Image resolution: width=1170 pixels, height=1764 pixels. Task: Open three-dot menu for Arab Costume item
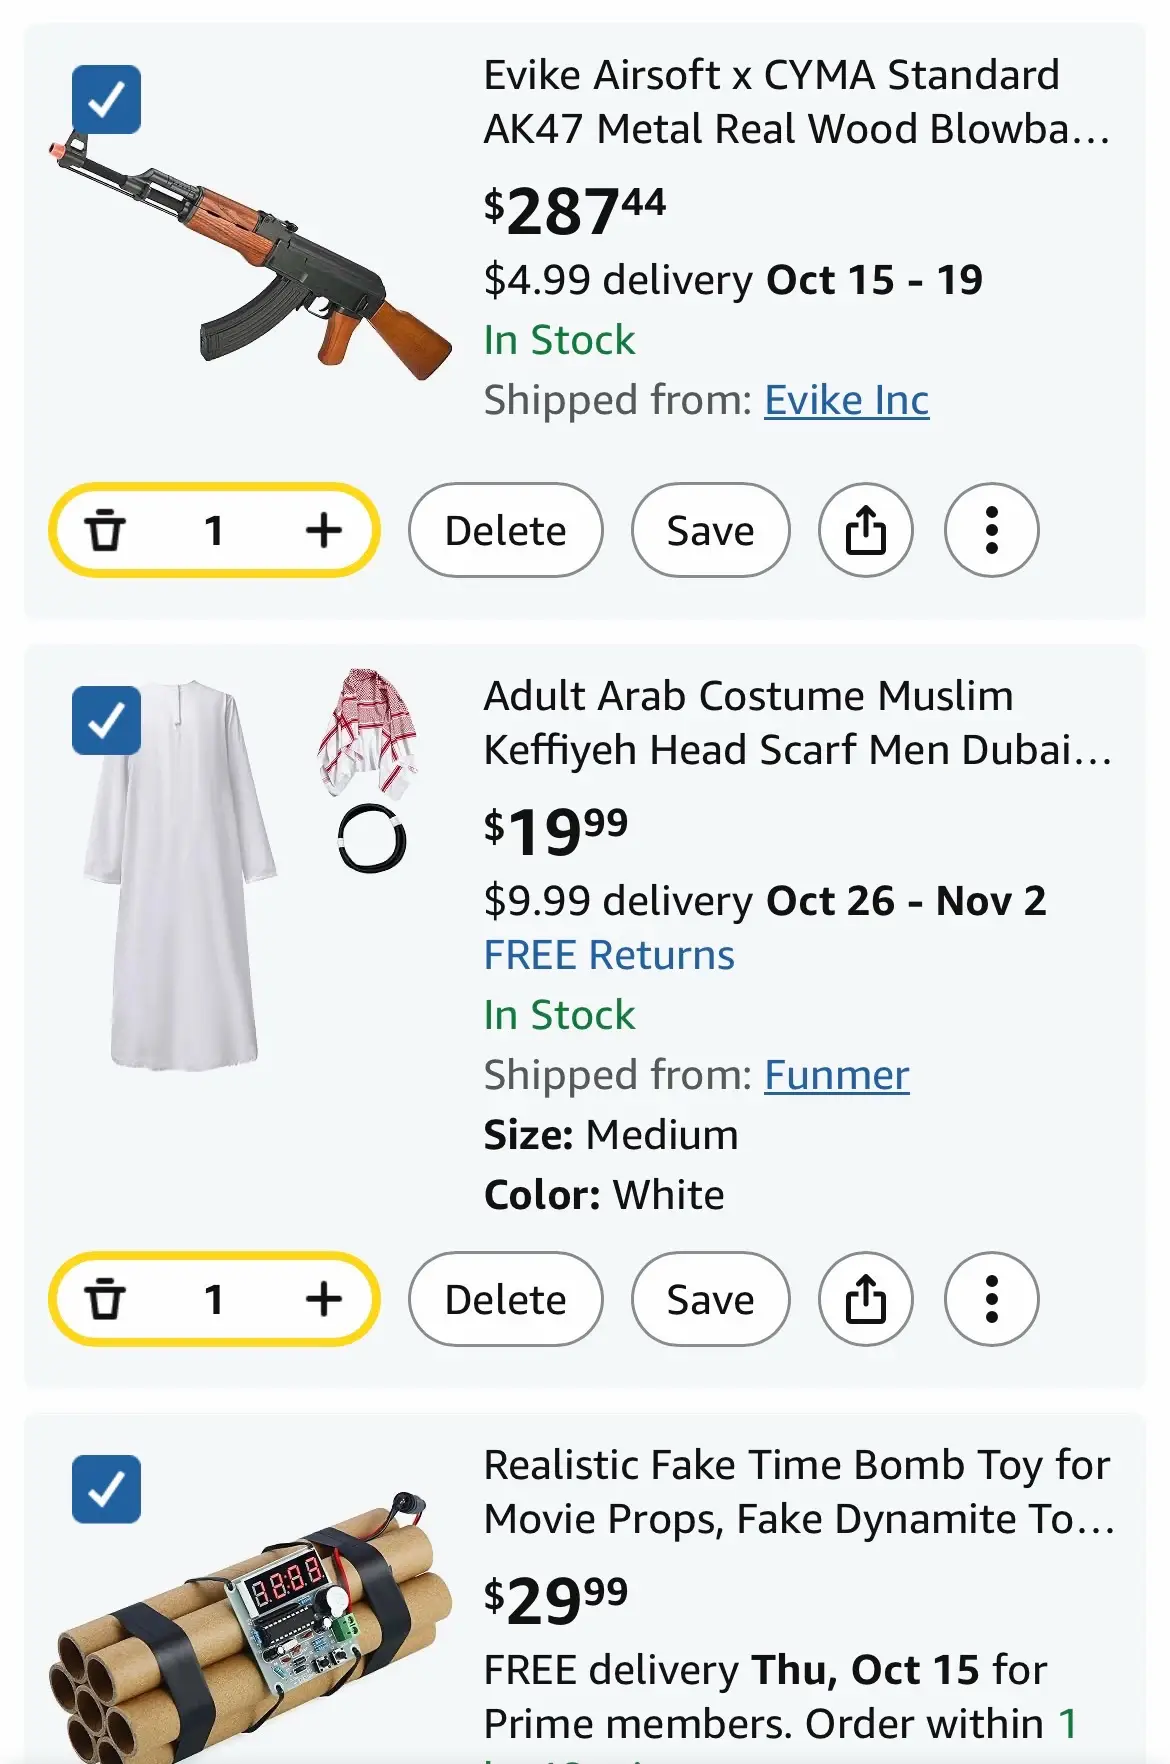[x=992, y=1300]
